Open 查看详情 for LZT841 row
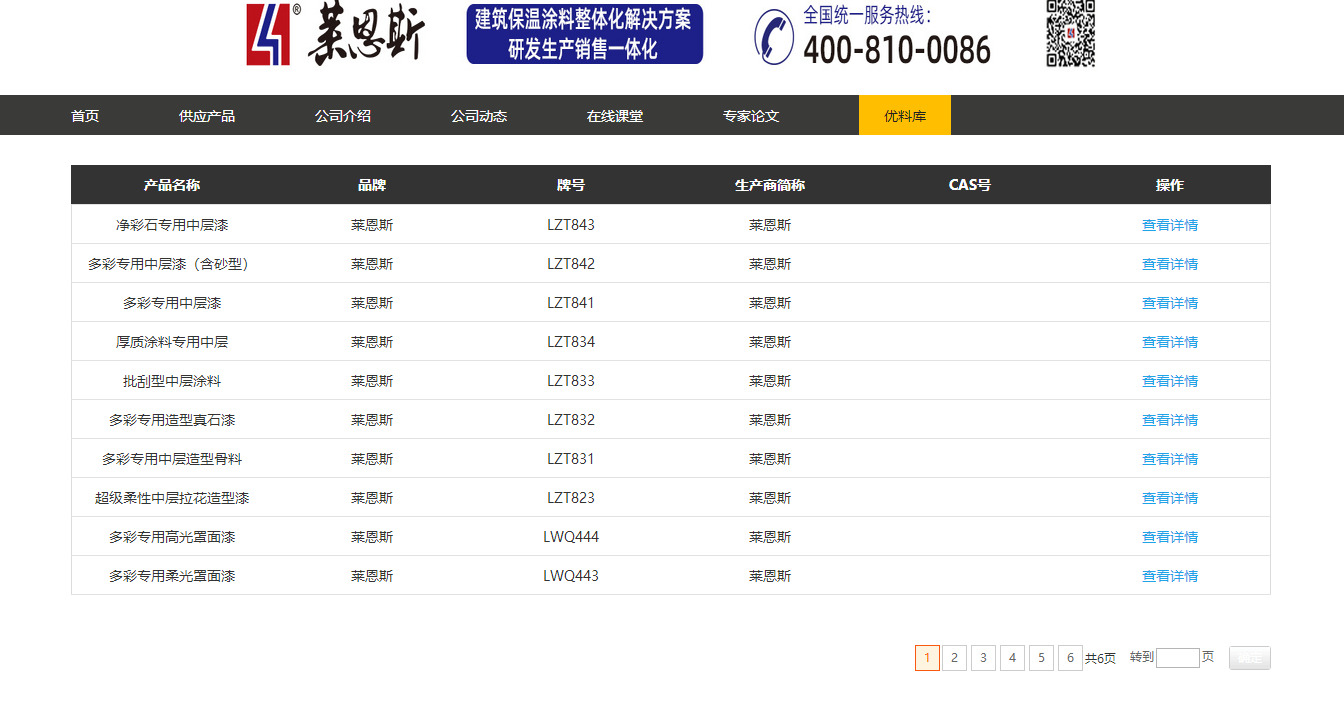This screenshot has height=701, width=1344. click(x=1170, y=303)
